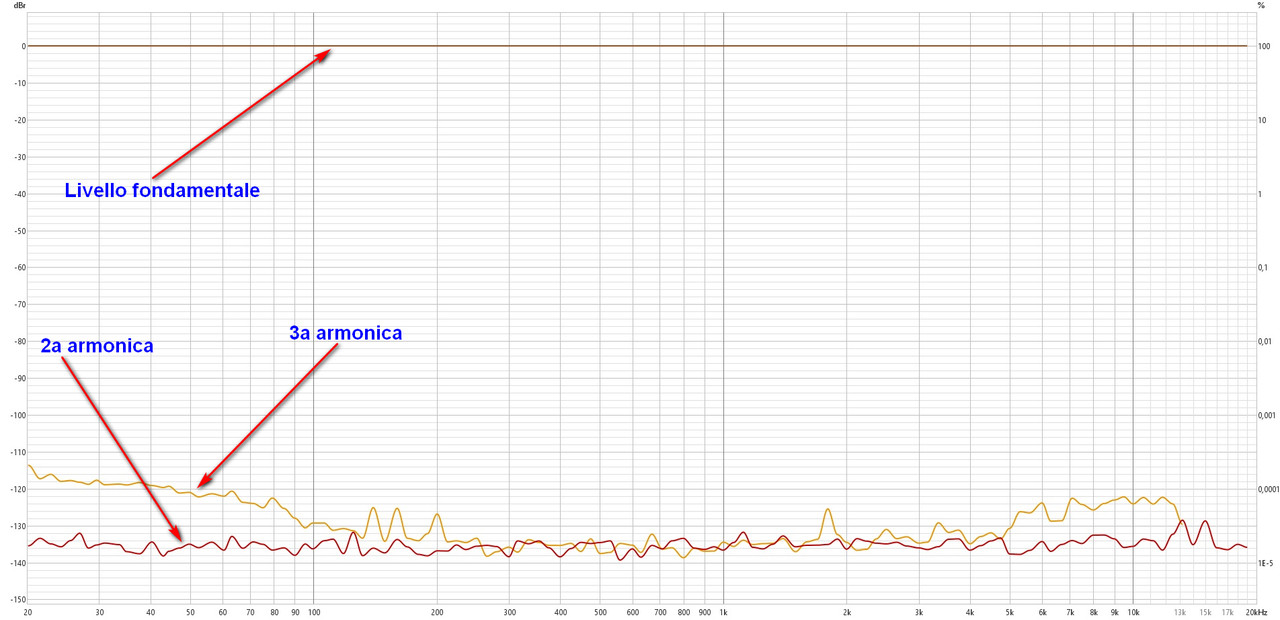
Task: Select the -50 tick on the dBr axis
Action: (18, 231)
